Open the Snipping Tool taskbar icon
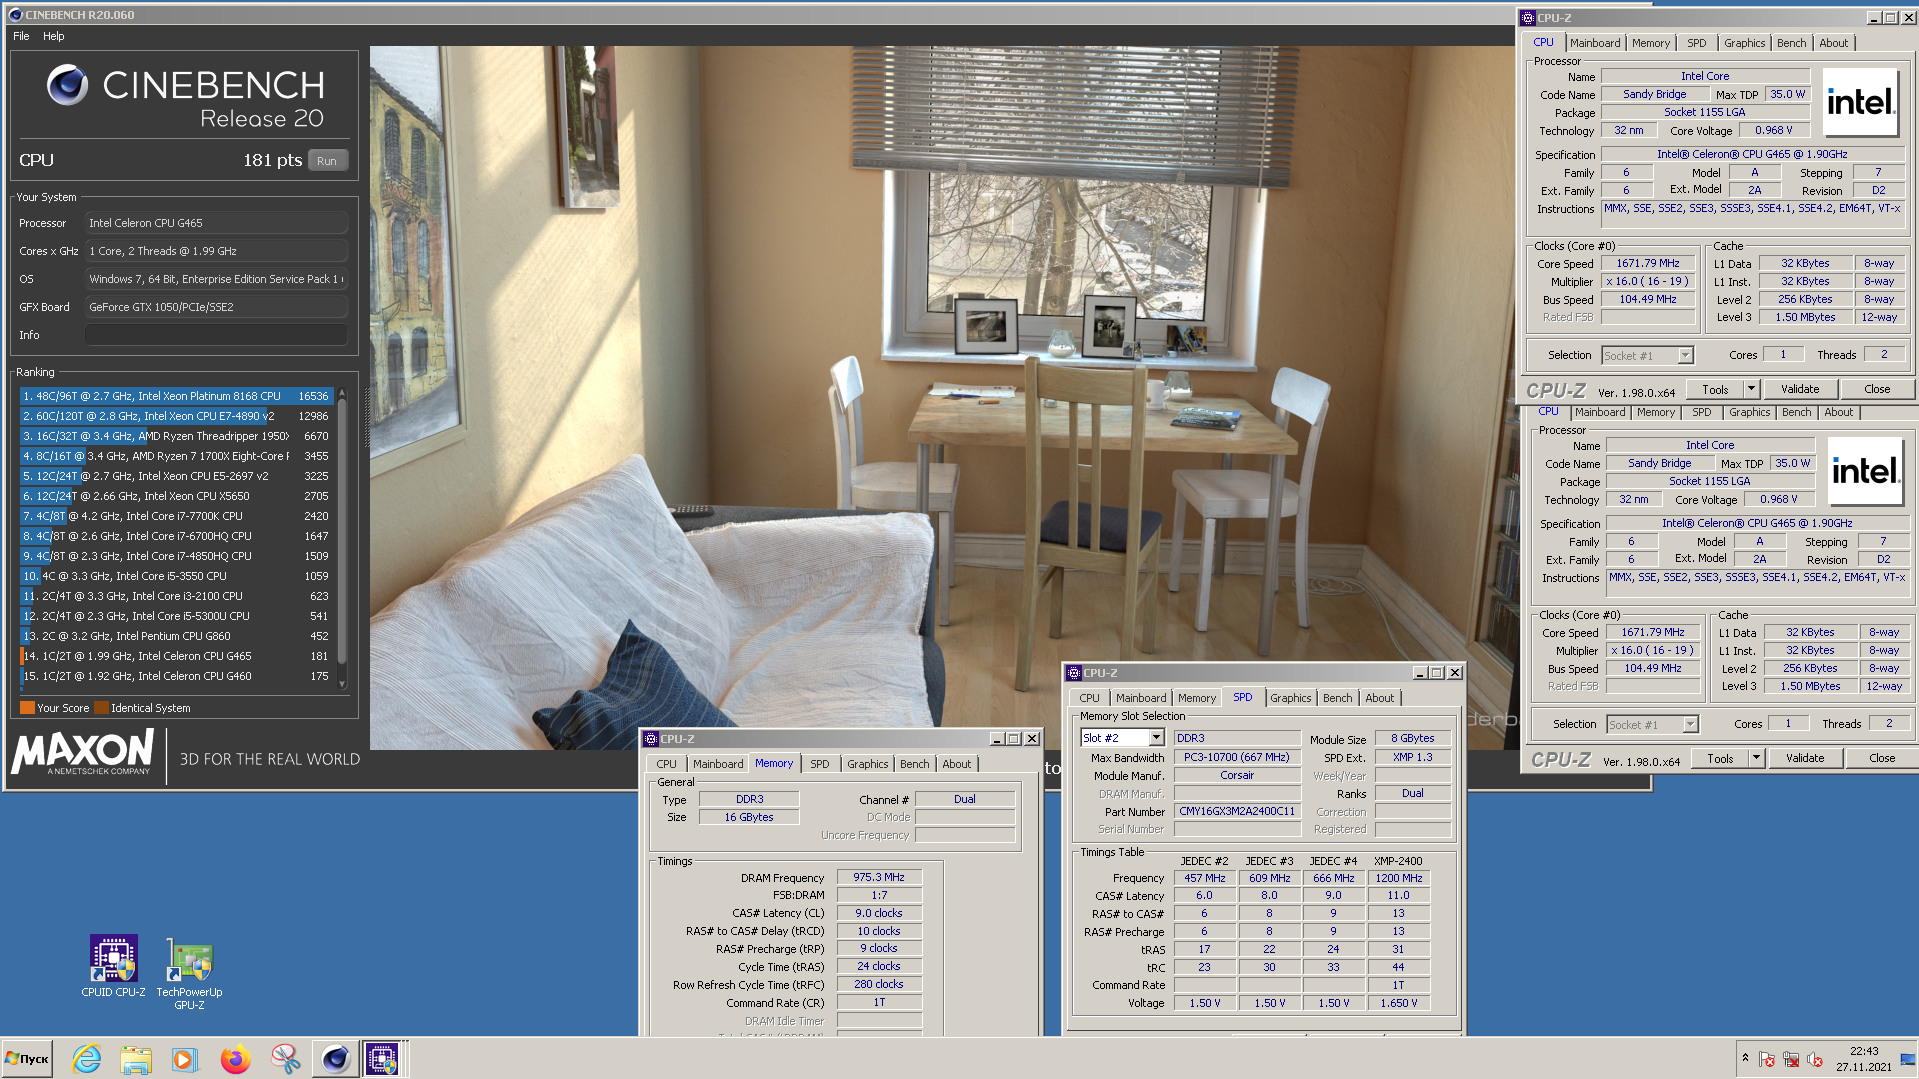The image size is (1919, 1079). pos(285,1058)
